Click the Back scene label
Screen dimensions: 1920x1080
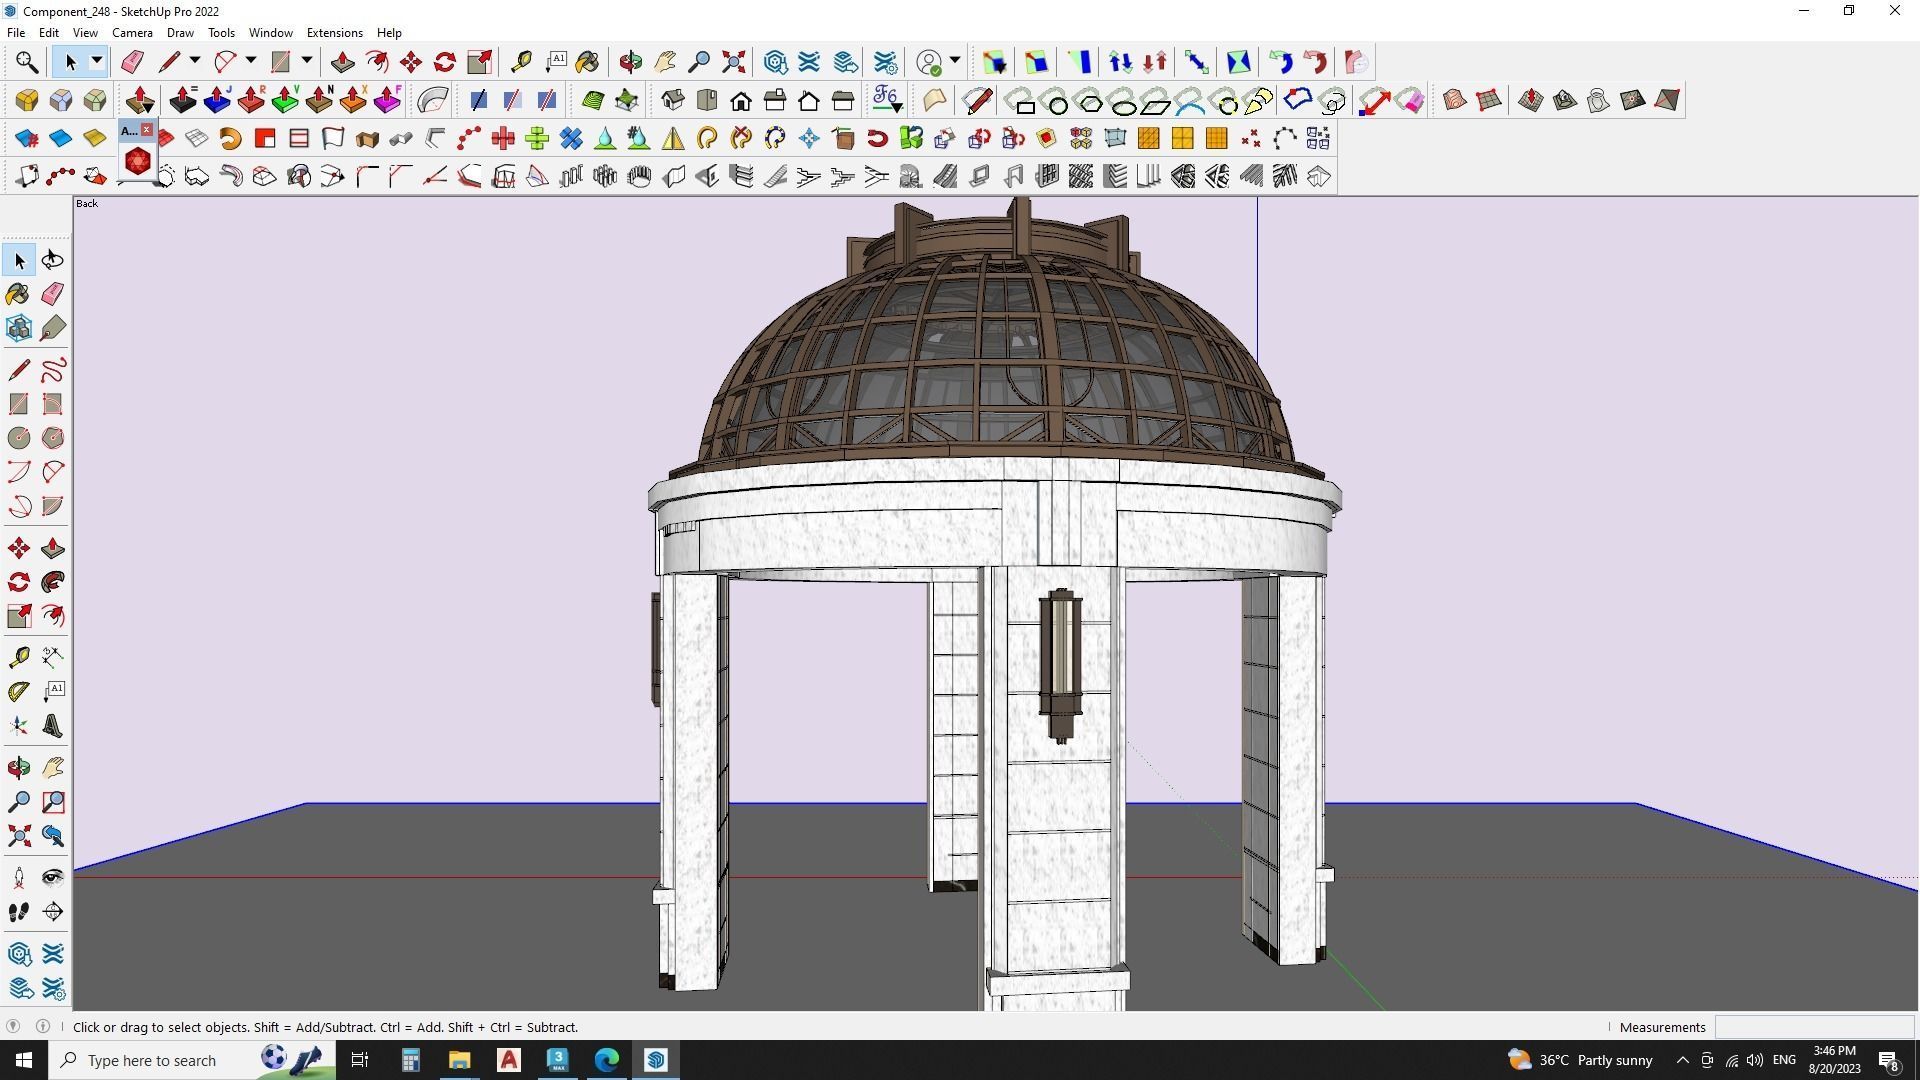[x=87, y=204]
